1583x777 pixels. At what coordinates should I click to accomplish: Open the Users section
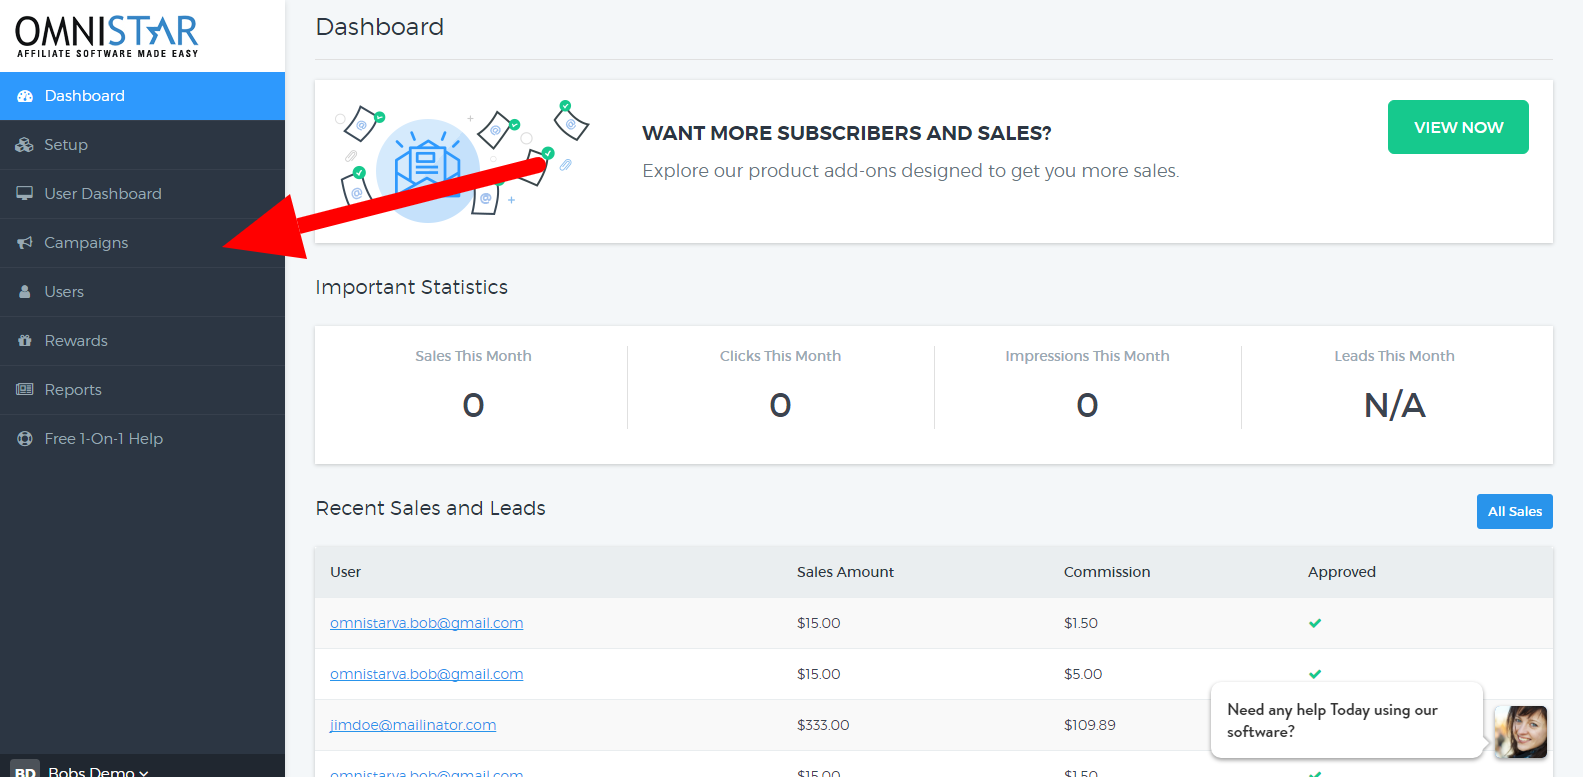pos(142,292)
